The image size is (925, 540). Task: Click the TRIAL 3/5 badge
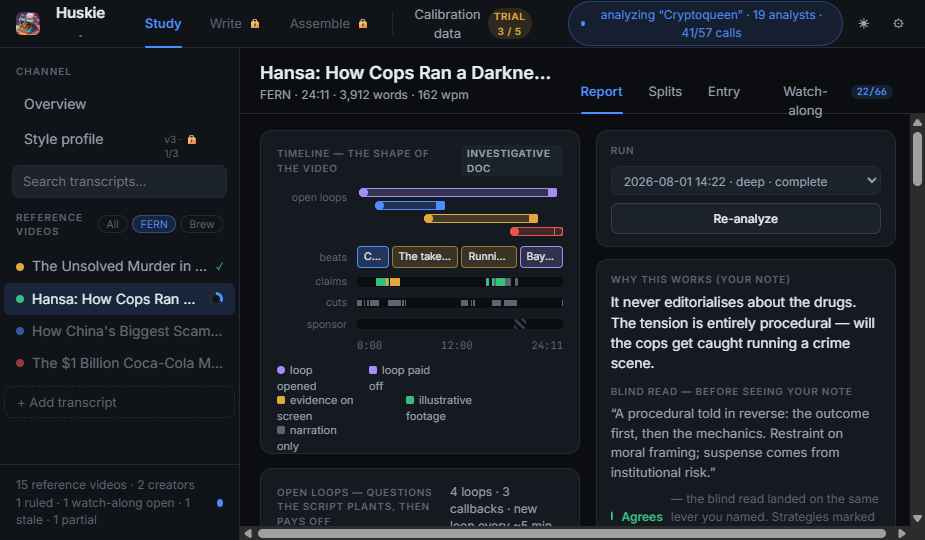pos(509,24)
